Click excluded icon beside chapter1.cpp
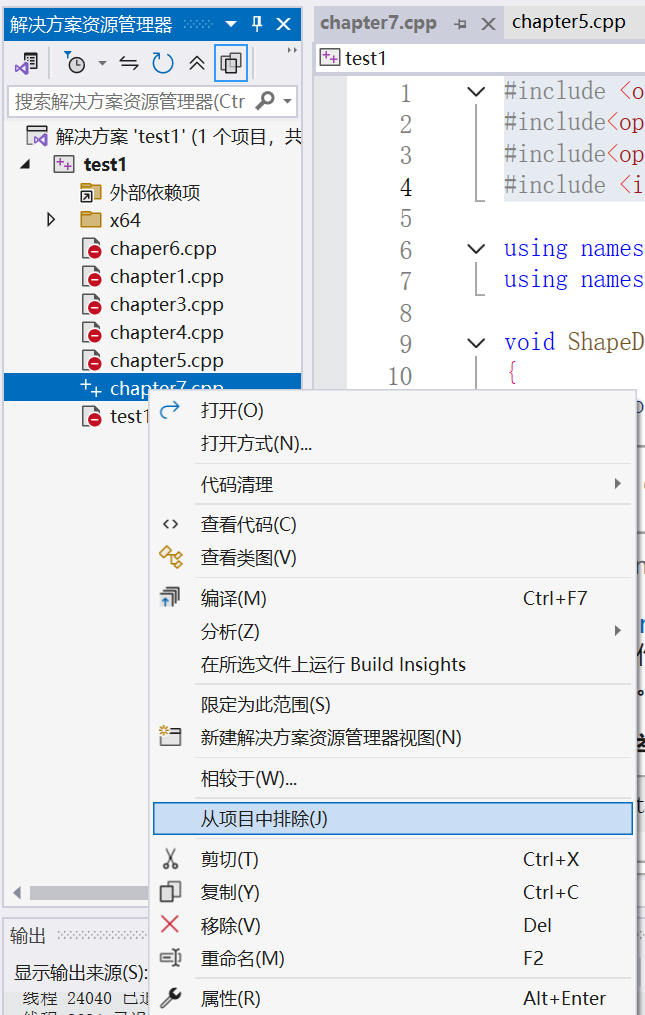The image size is (645, 1015). coord(92,277)
